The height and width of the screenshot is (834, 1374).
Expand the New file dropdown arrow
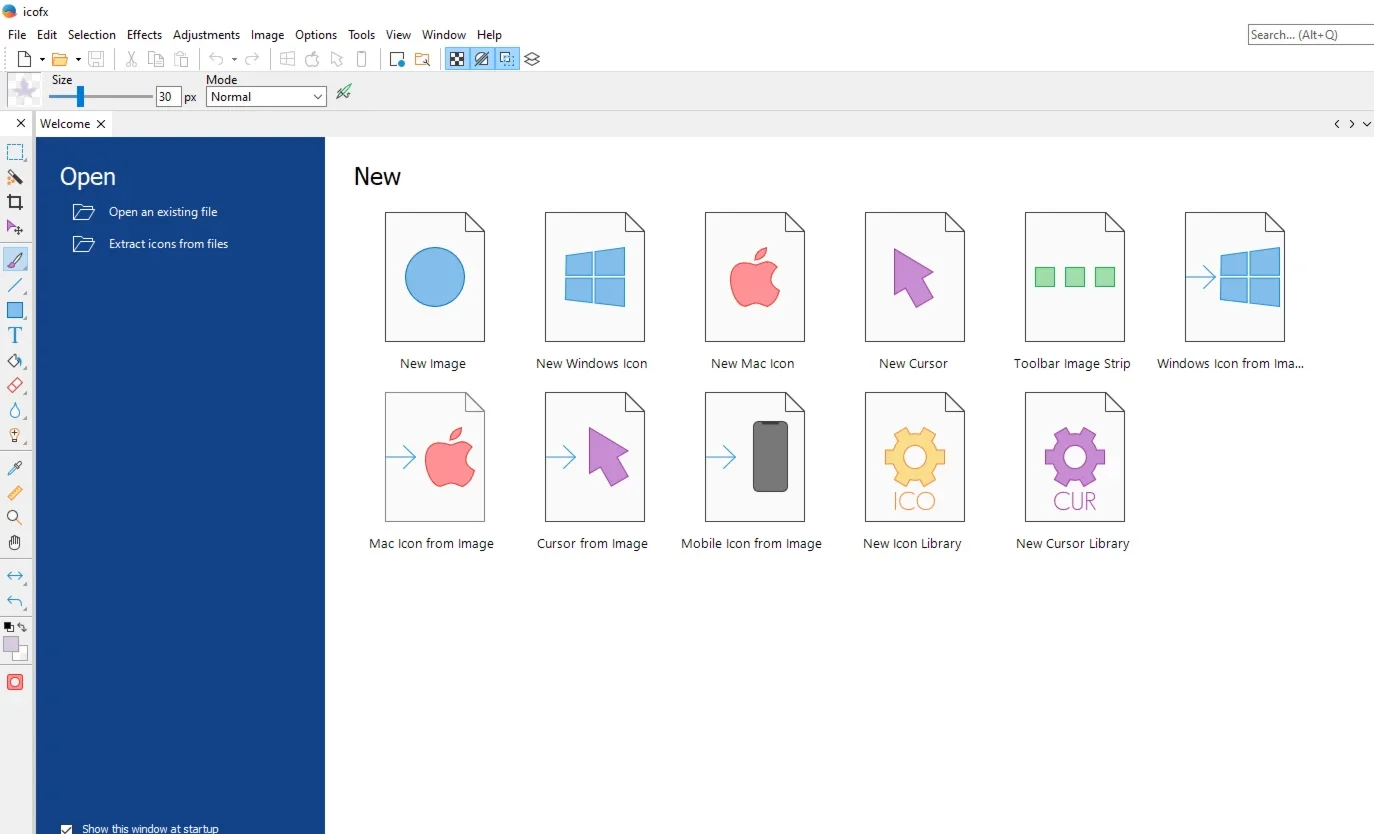click(x=42, y=59)
